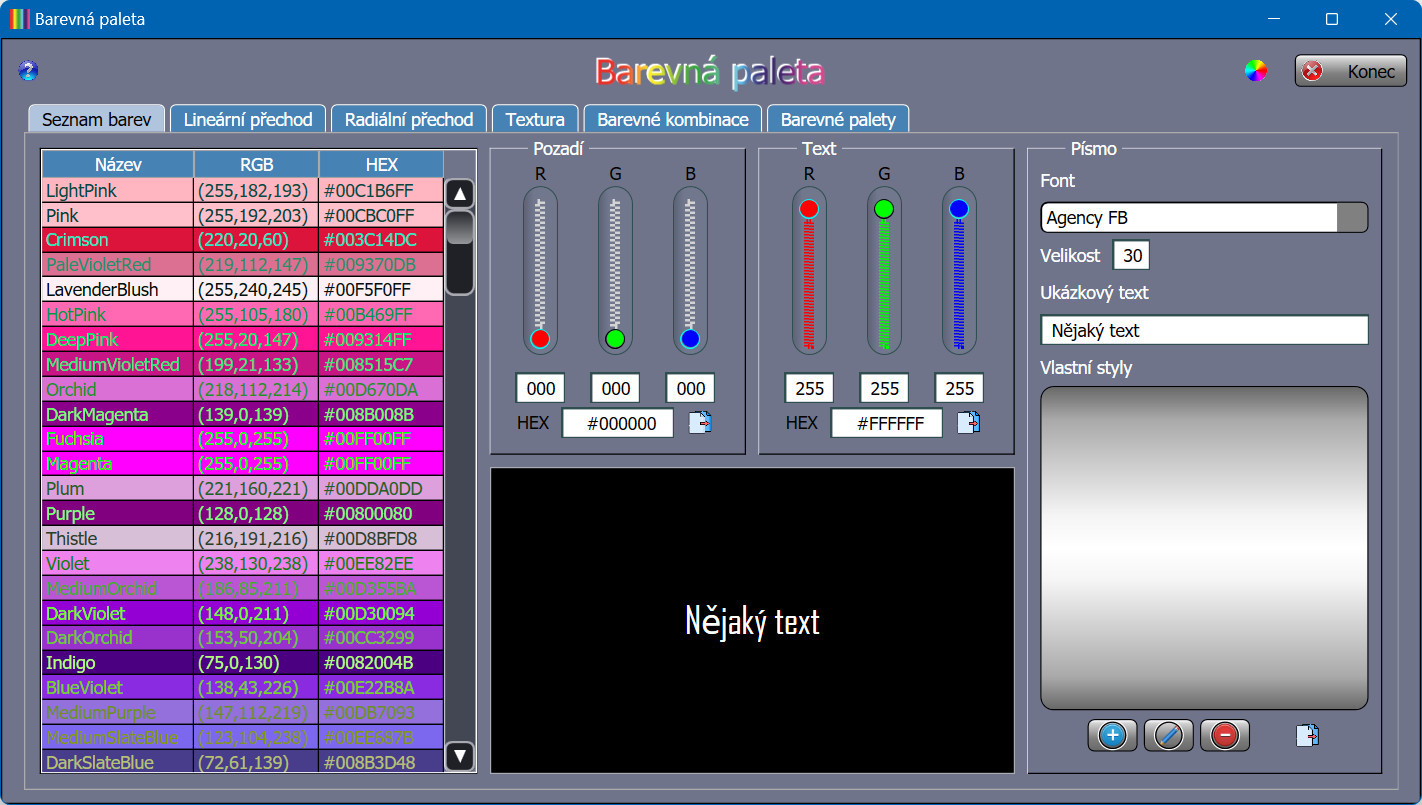1422x805 pixels.
Task: Click the Vlastní styly list area
Action: point(1204,548)
